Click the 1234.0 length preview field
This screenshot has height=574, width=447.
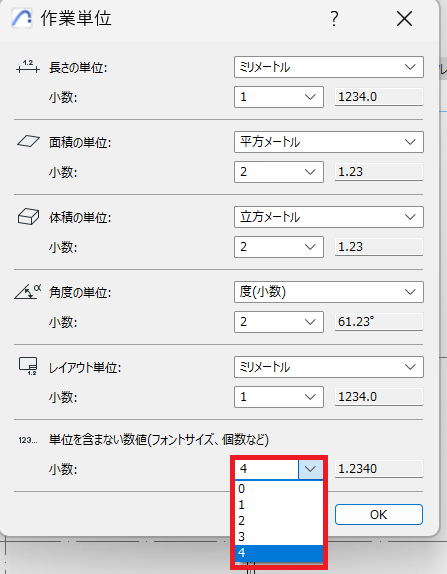tap(379, 97)
